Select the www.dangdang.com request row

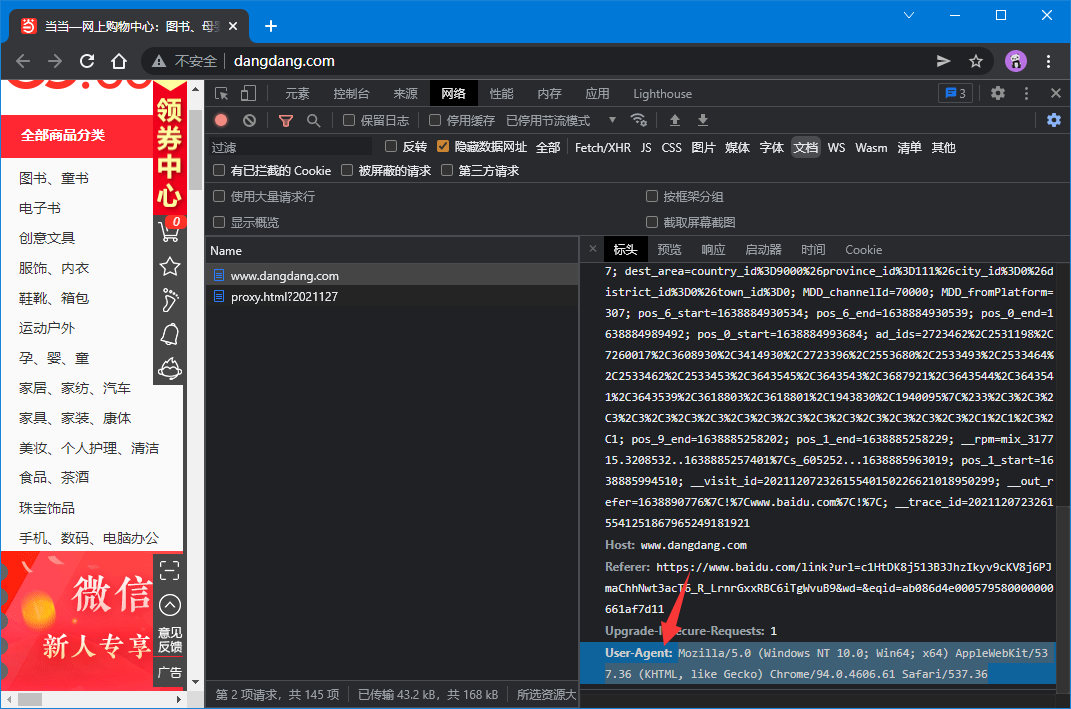point(392,275)
